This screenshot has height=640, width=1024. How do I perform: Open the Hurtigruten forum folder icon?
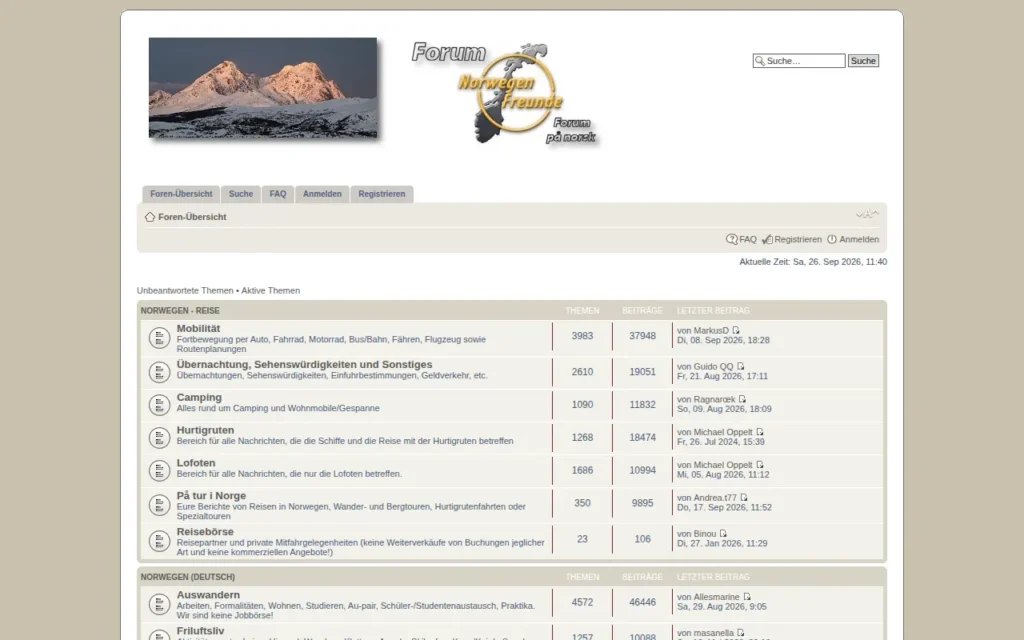point(159,438)
